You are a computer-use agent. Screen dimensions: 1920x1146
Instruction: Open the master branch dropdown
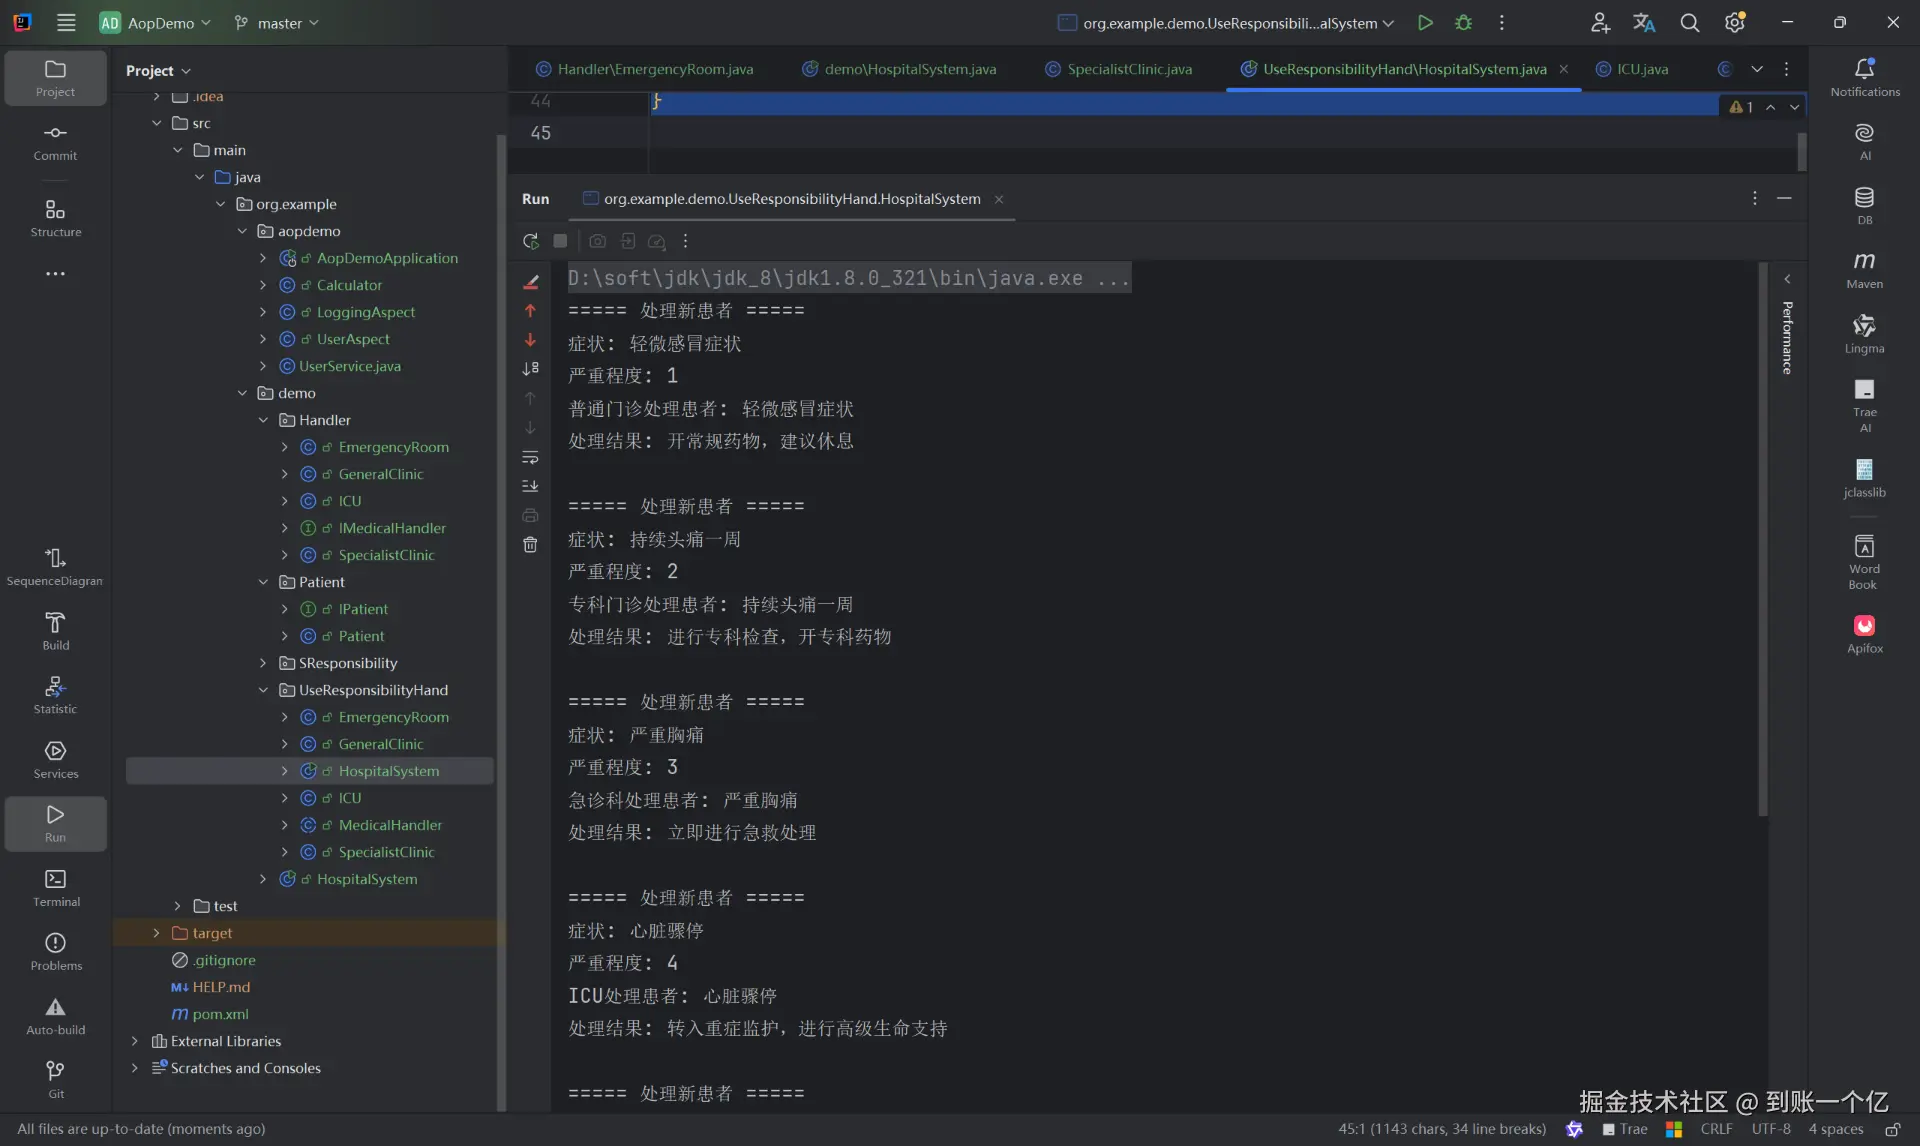277,23
